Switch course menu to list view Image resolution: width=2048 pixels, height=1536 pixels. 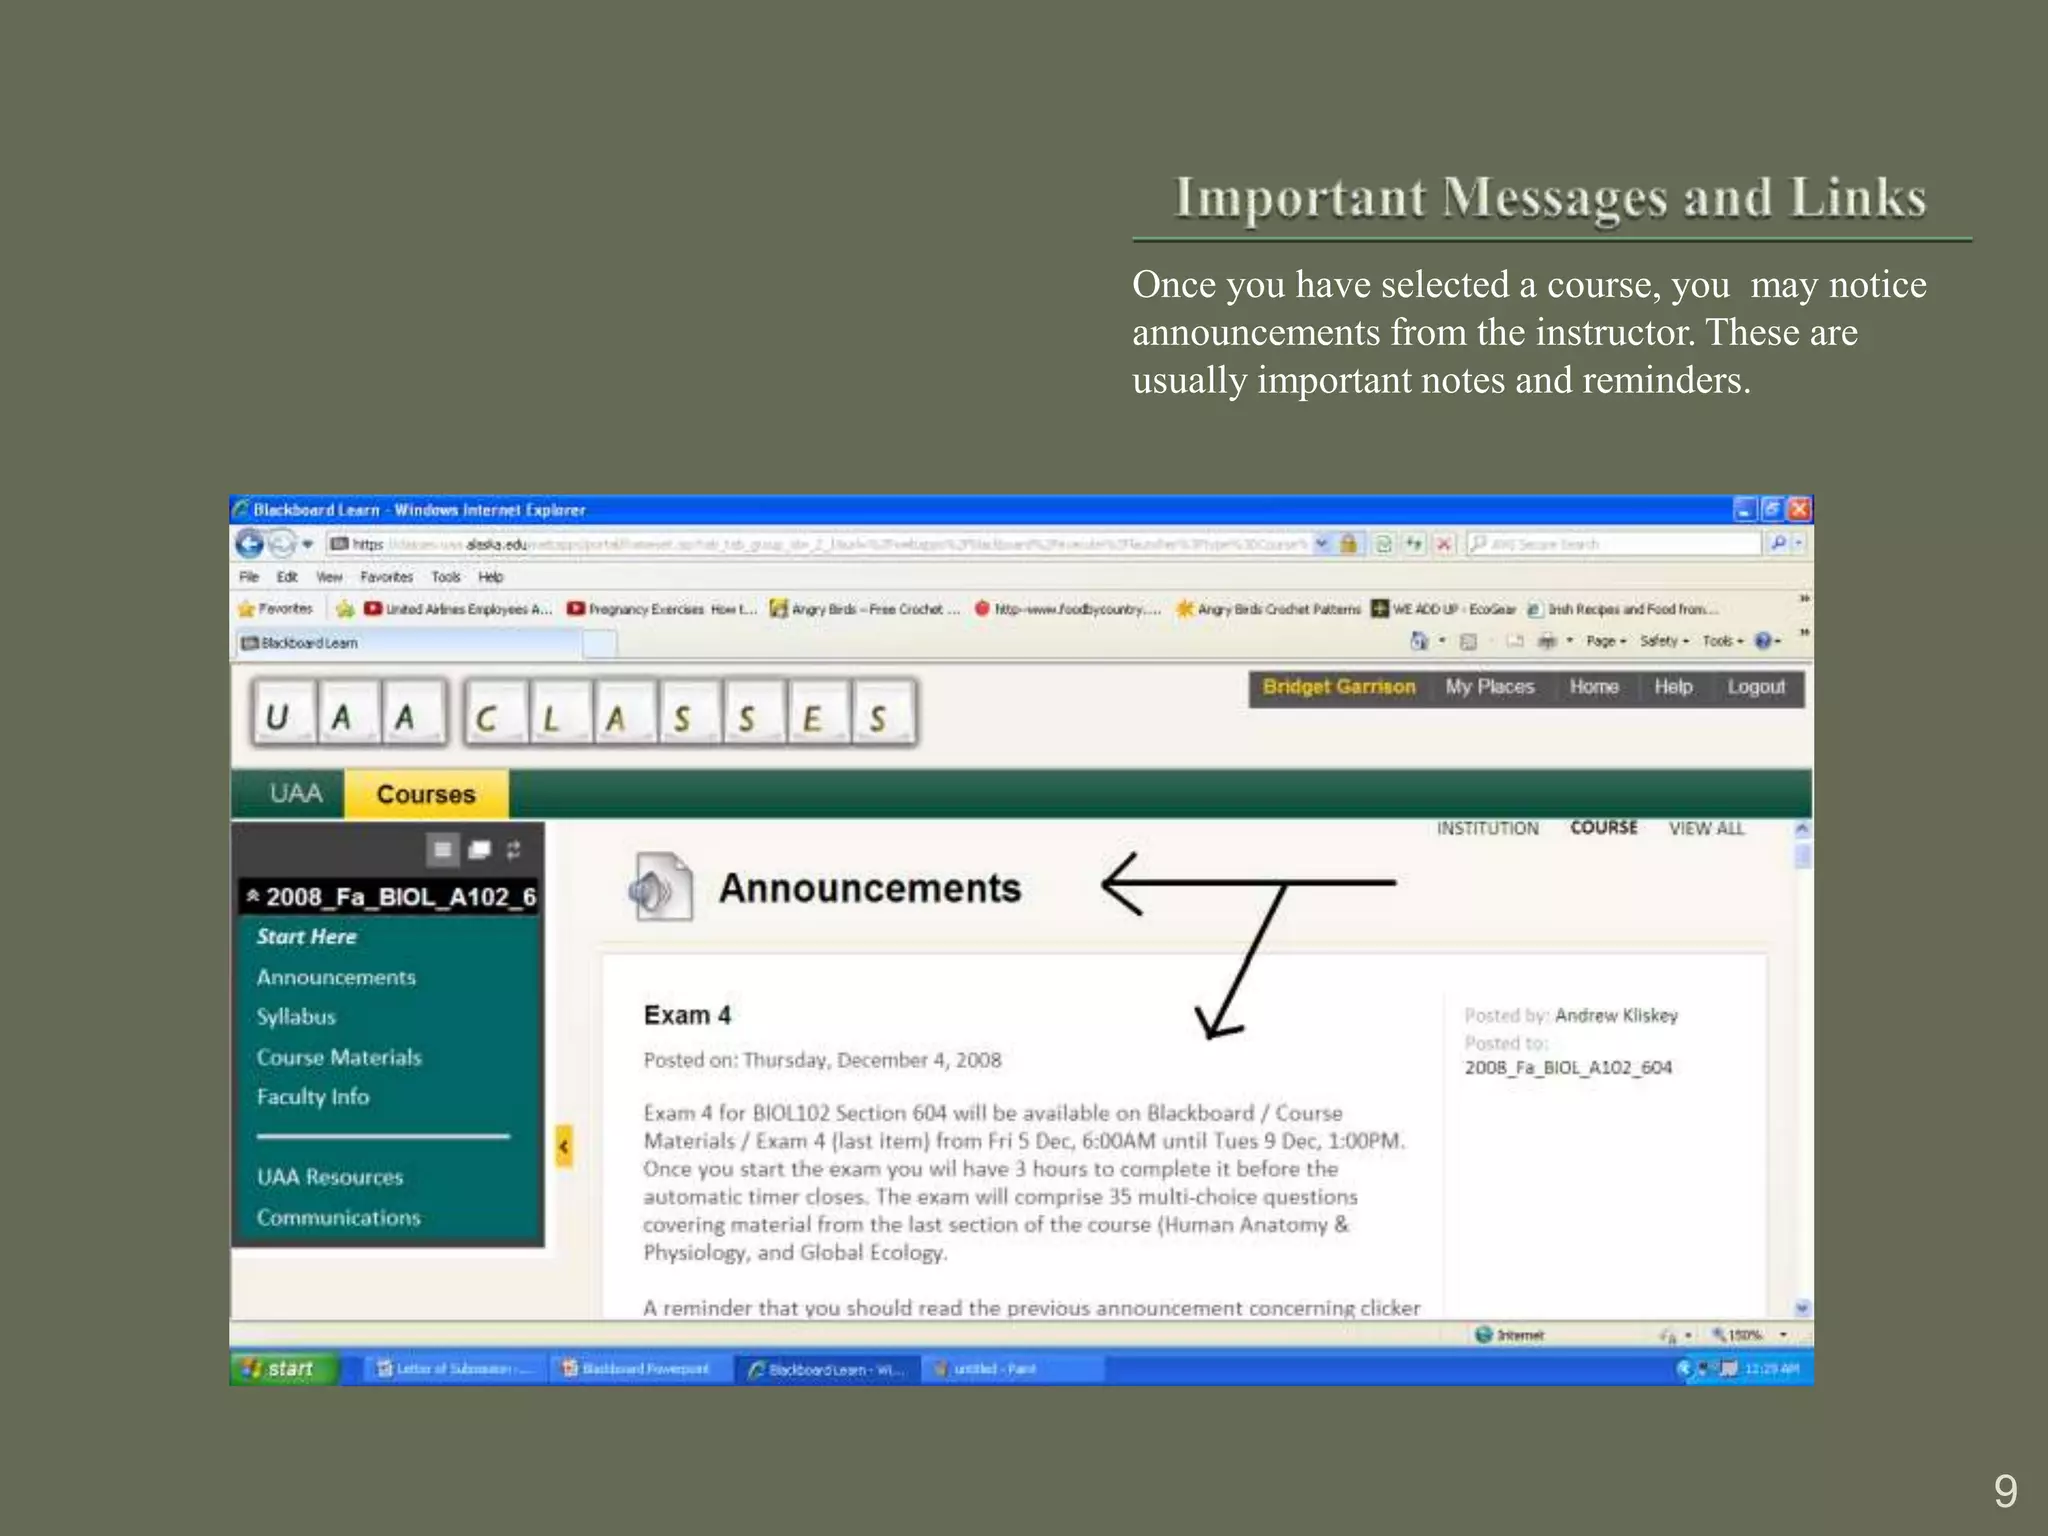tap(443, 850)
